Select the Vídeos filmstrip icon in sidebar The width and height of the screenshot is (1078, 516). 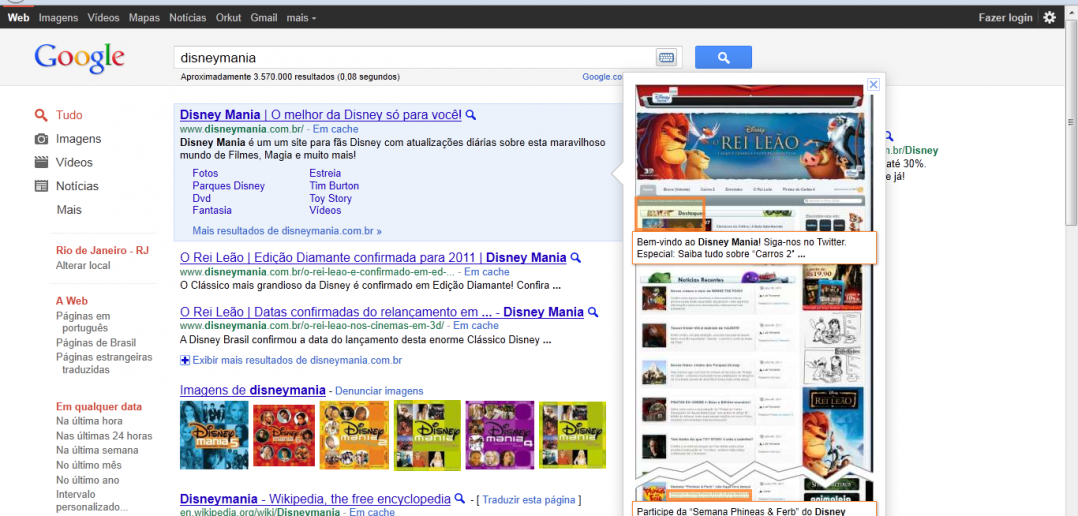41,162
